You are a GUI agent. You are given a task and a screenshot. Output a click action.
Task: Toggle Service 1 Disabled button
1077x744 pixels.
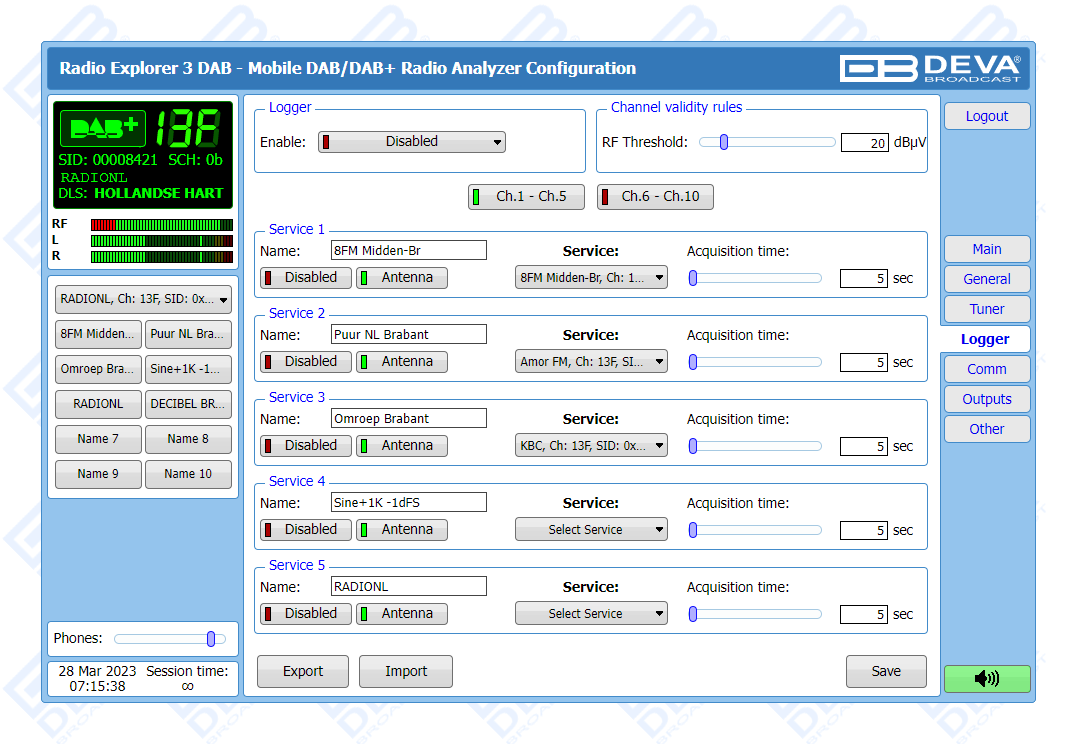click(306, 278)
